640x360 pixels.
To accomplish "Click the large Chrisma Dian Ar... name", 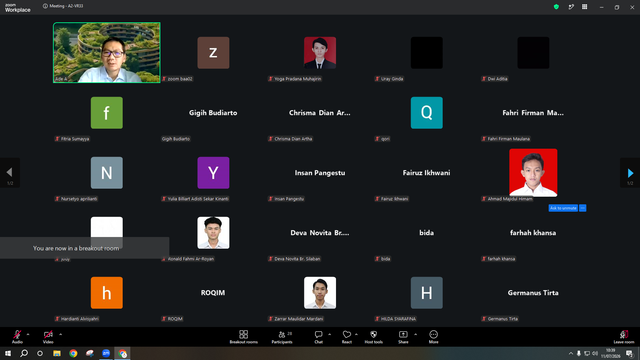I will (320, 113).
